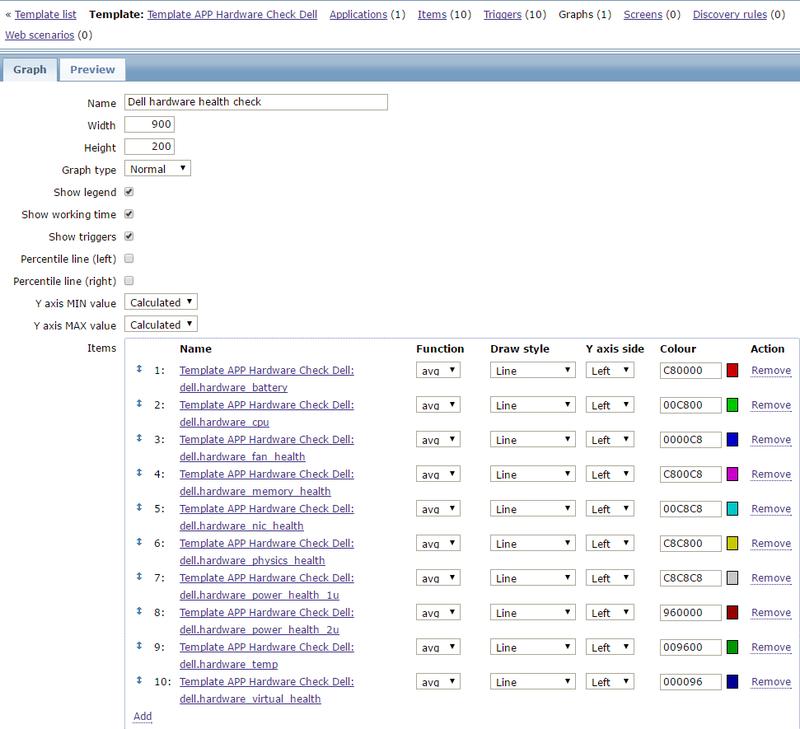Open the Triggers section link
Image resolution: width=800 pixels, height=729 pixels.
point(501,15)
